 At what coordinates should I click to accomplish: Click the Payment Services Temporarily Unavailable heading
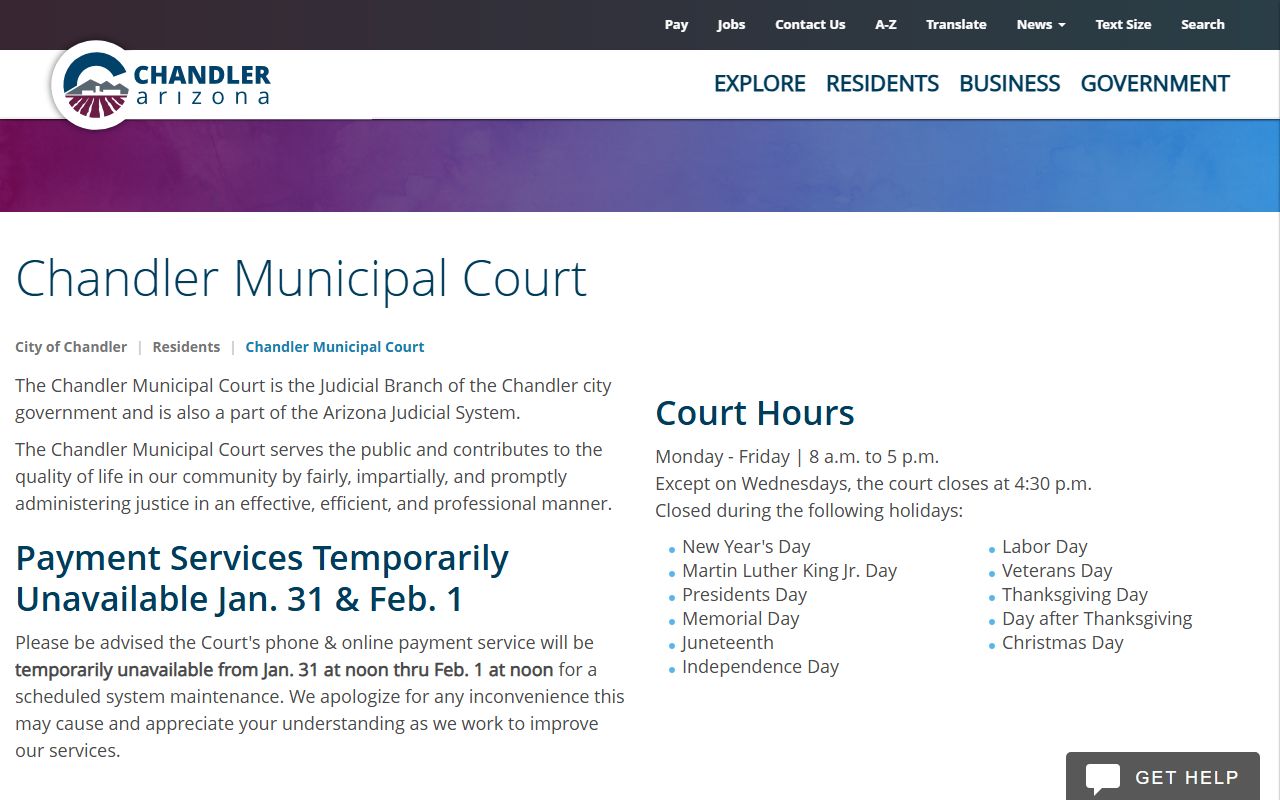click(262, 578)
